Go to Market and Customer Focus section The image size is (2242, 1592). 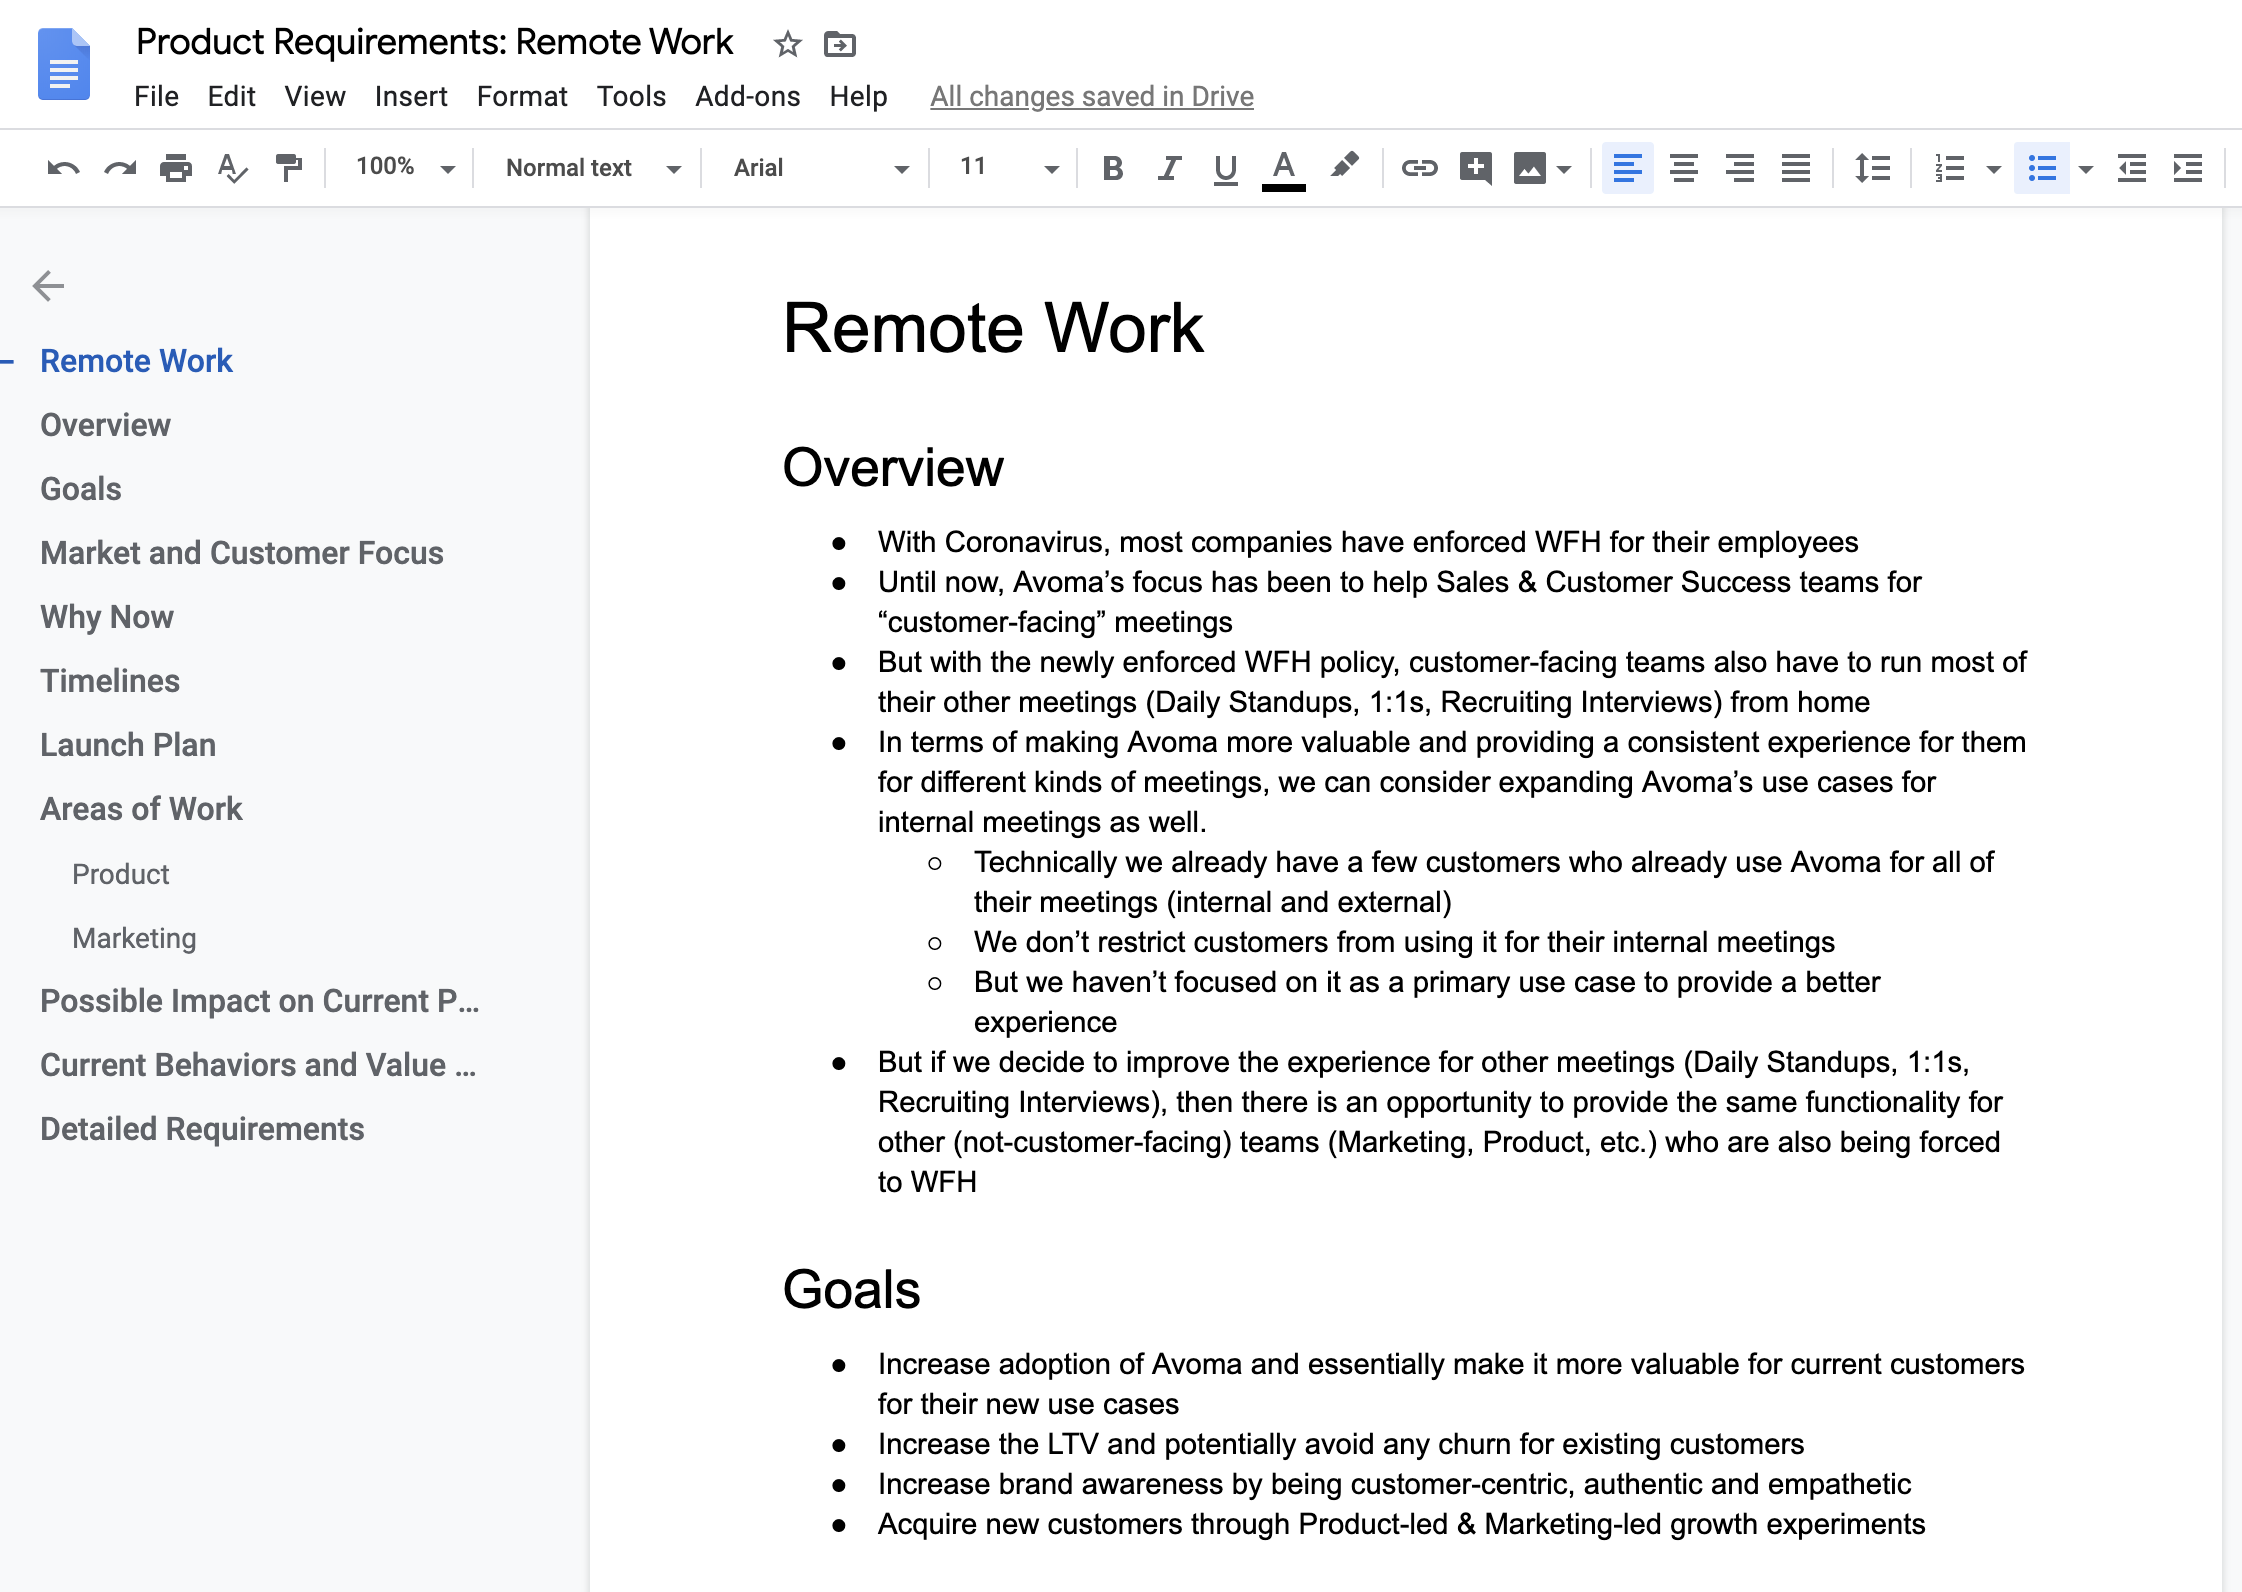[241, 553]
